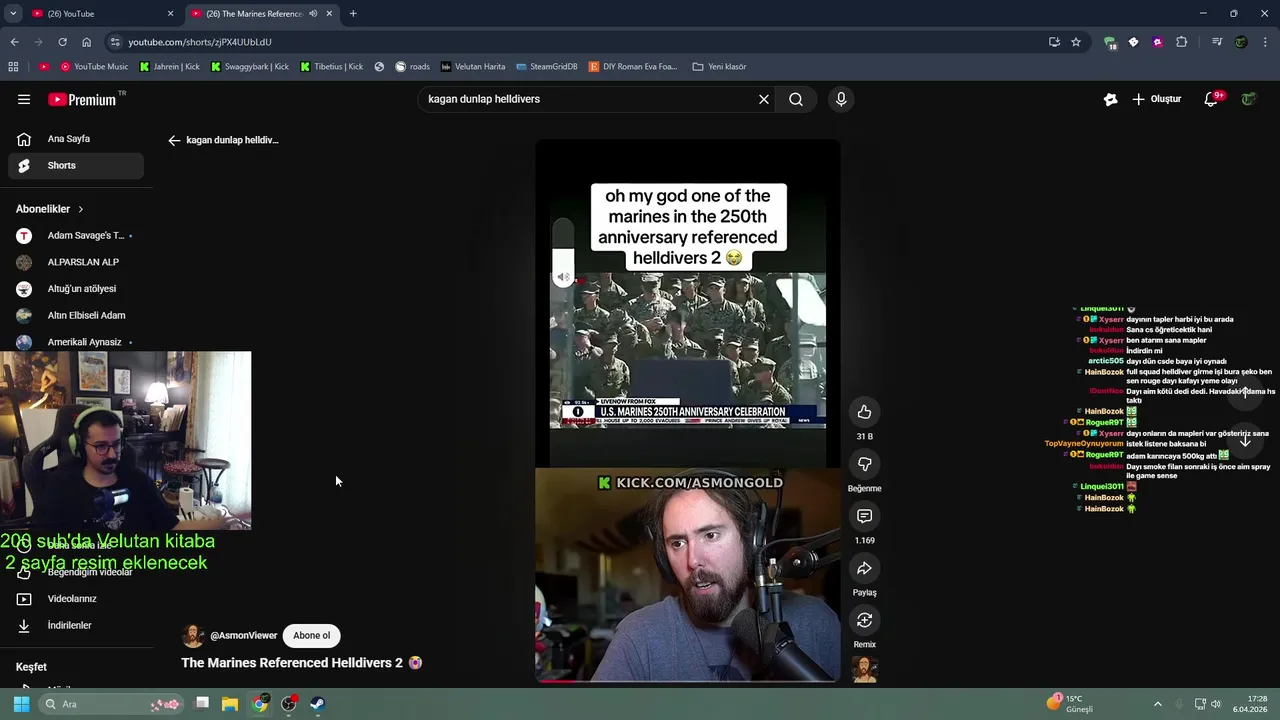Open OBS from the taskbar

(288, 704)
